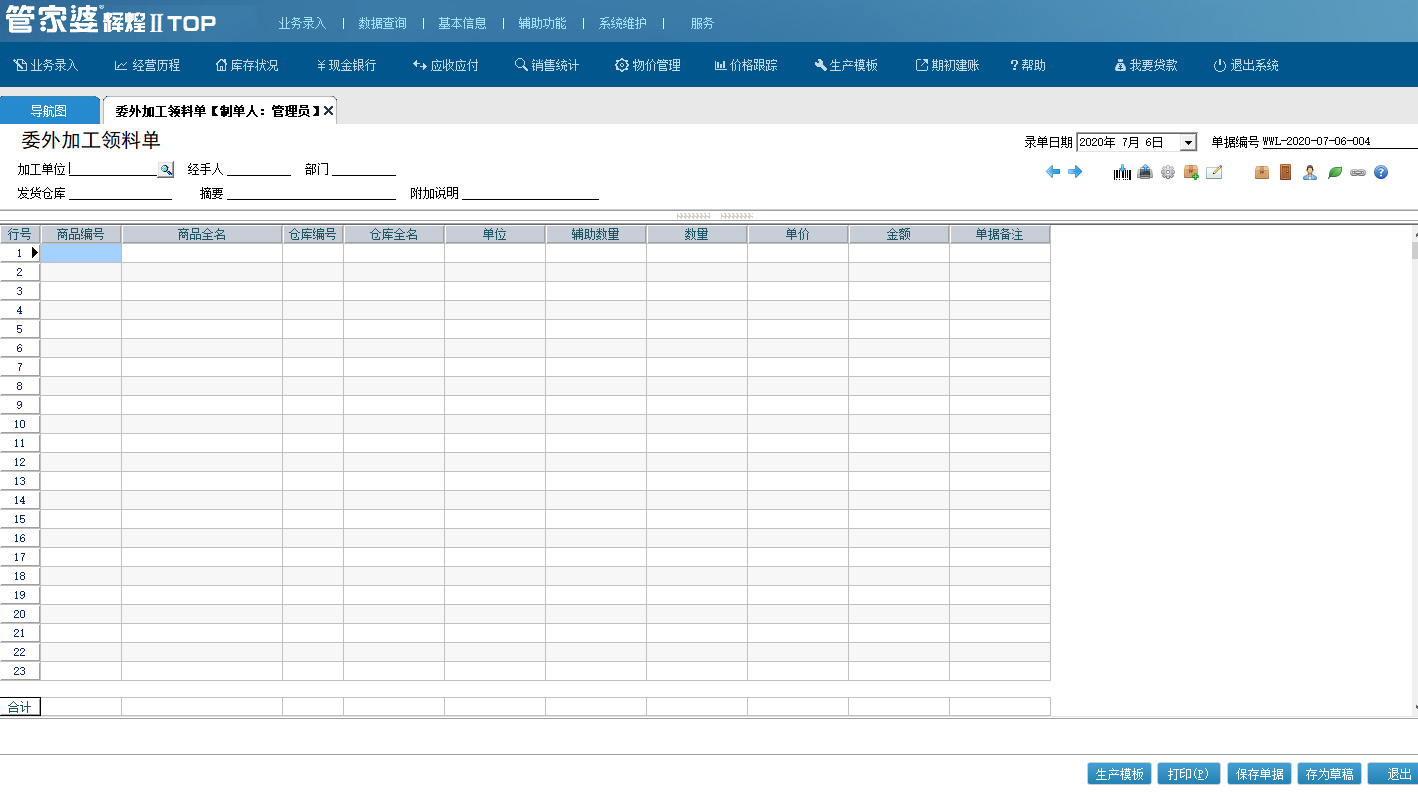This screenshot has width=1418, height=792.
Task: Open 期初建账 toolbar item
Action: click(947, 65)
